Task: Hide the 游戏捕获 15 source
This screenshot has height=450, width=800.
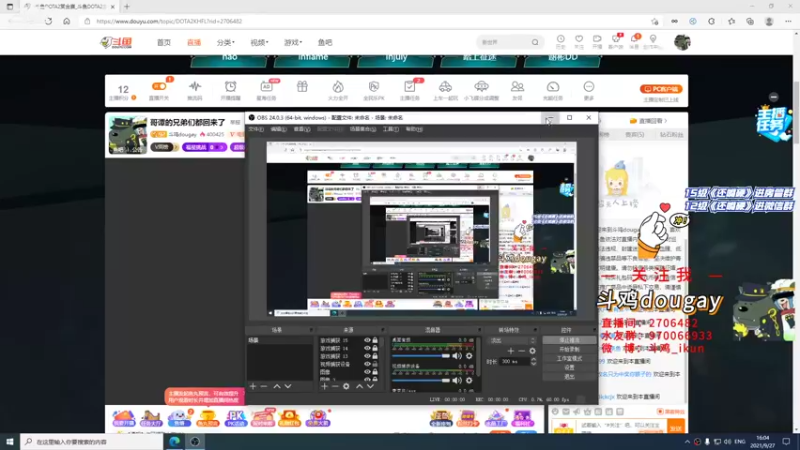Action: [x=367, y=340]
